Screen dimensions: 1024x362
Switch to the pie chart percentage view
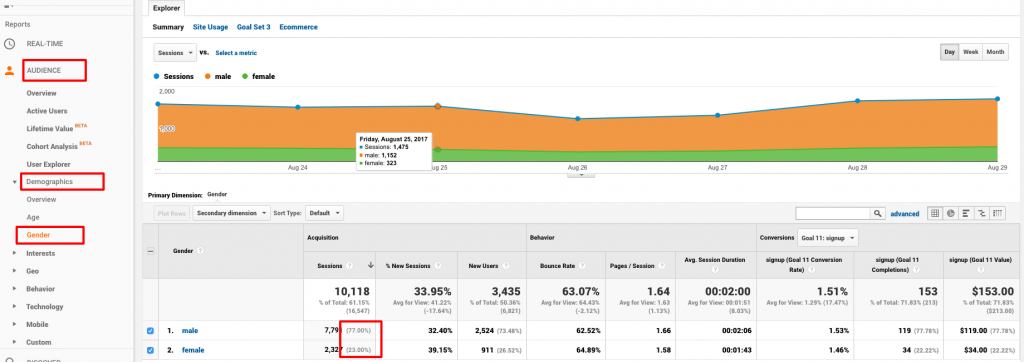click(951, 213)
